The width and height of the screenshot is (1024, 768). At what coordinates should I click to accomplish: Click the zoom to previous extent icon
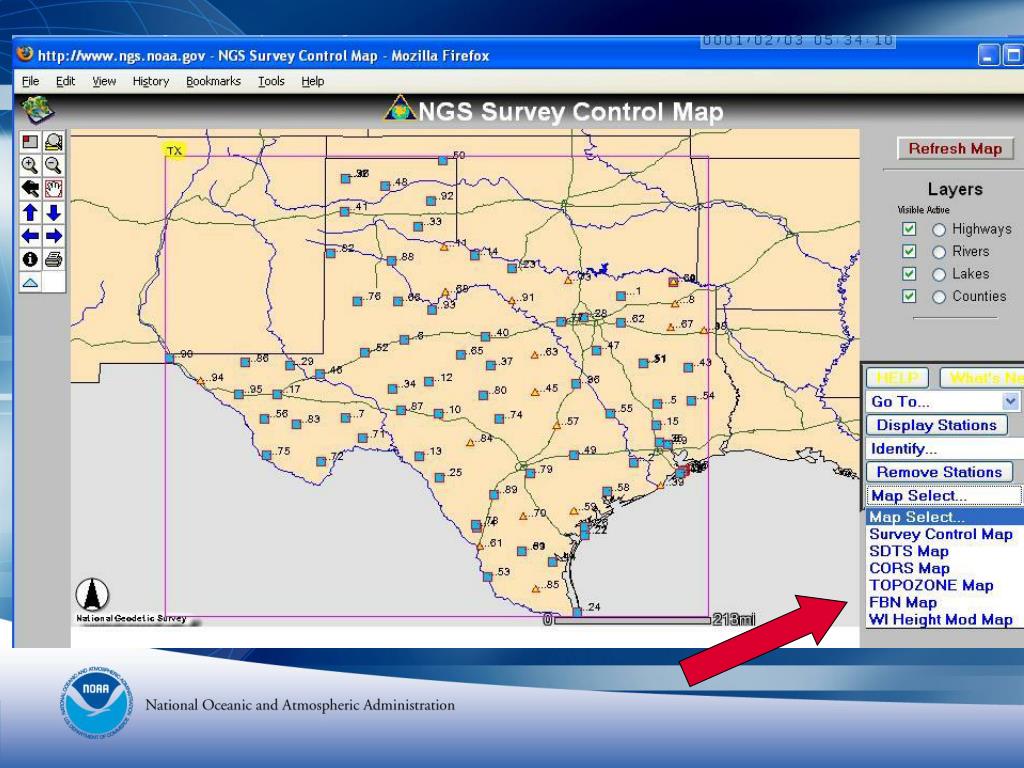[30, 189]
